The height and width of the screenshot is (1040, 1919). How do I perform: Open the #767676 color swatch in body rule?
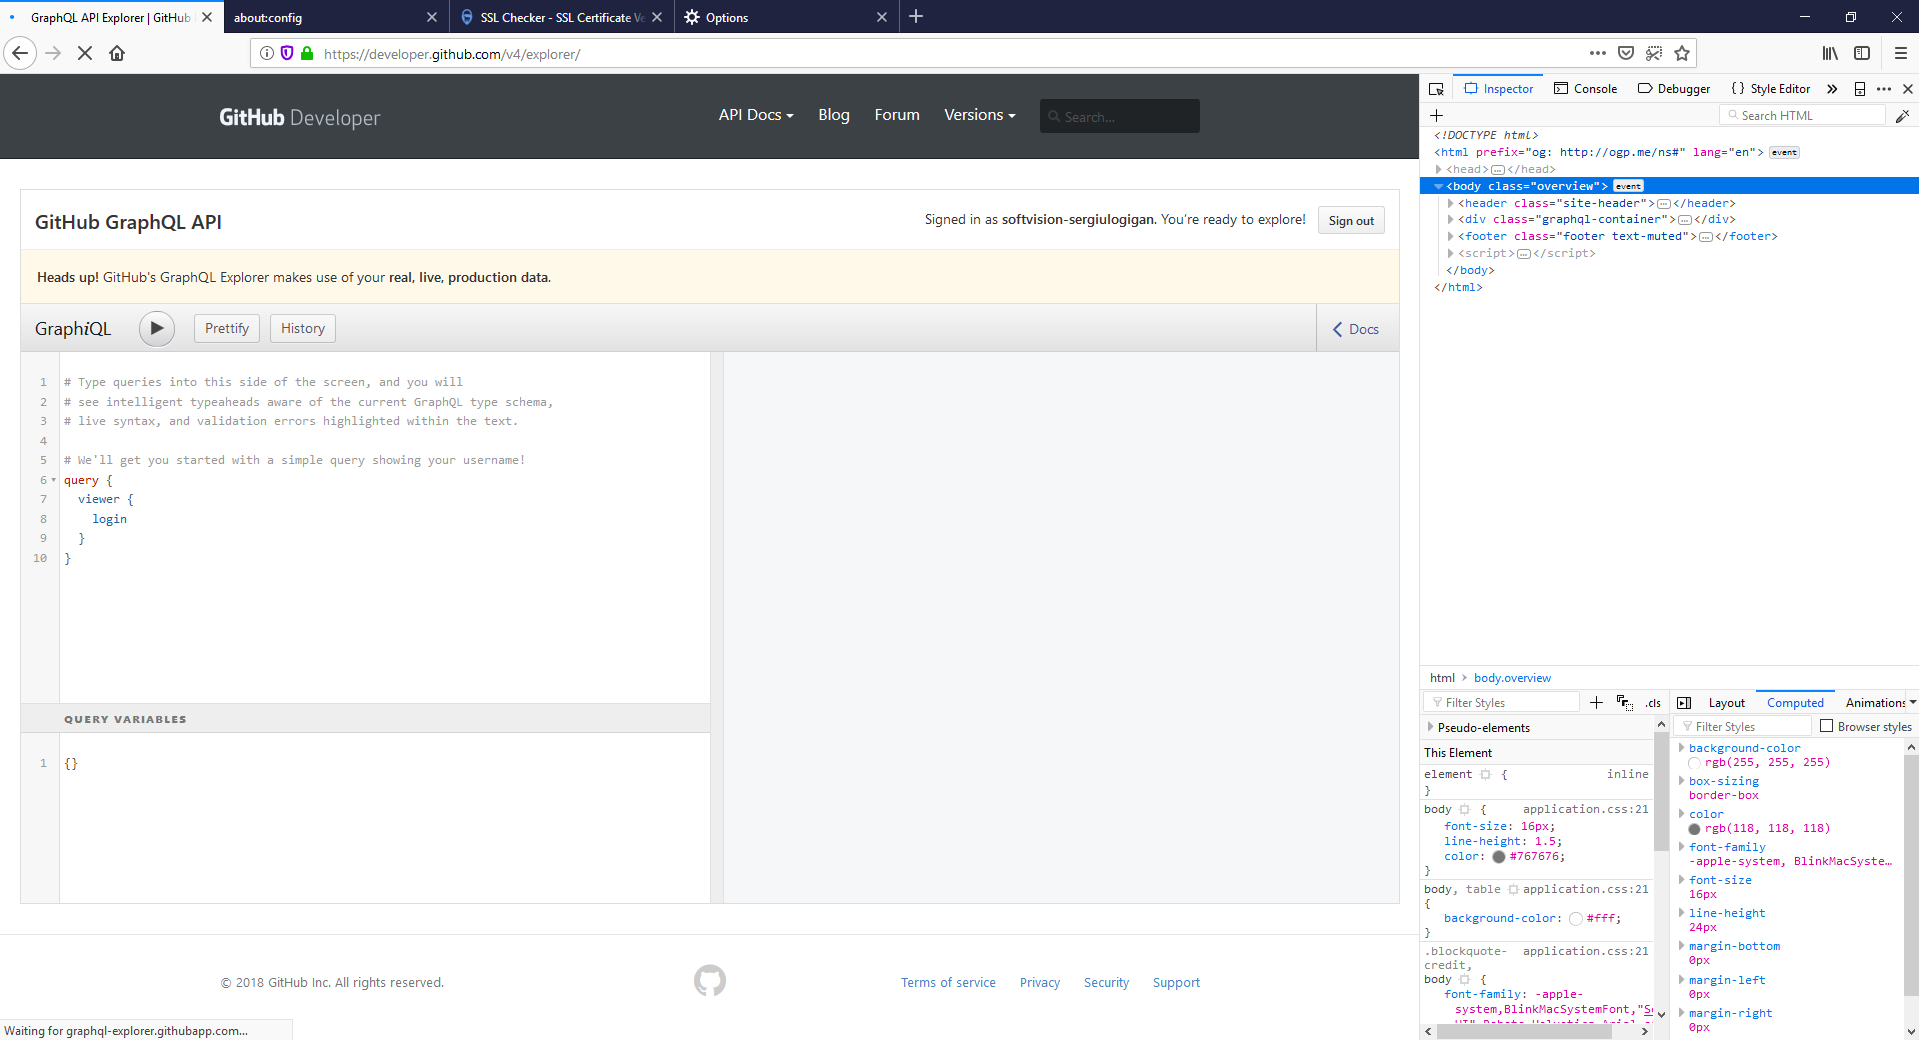coord(1498,857)
